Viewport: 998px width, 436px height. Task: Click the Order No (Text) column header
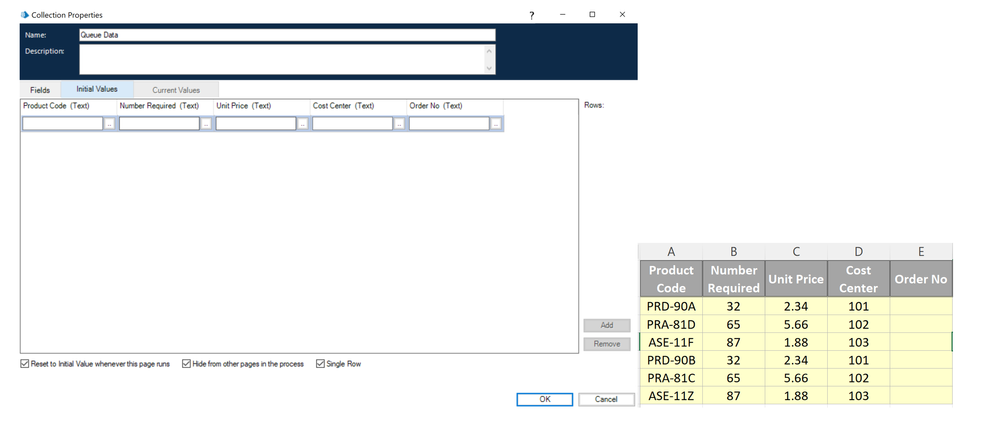point(455,106)
